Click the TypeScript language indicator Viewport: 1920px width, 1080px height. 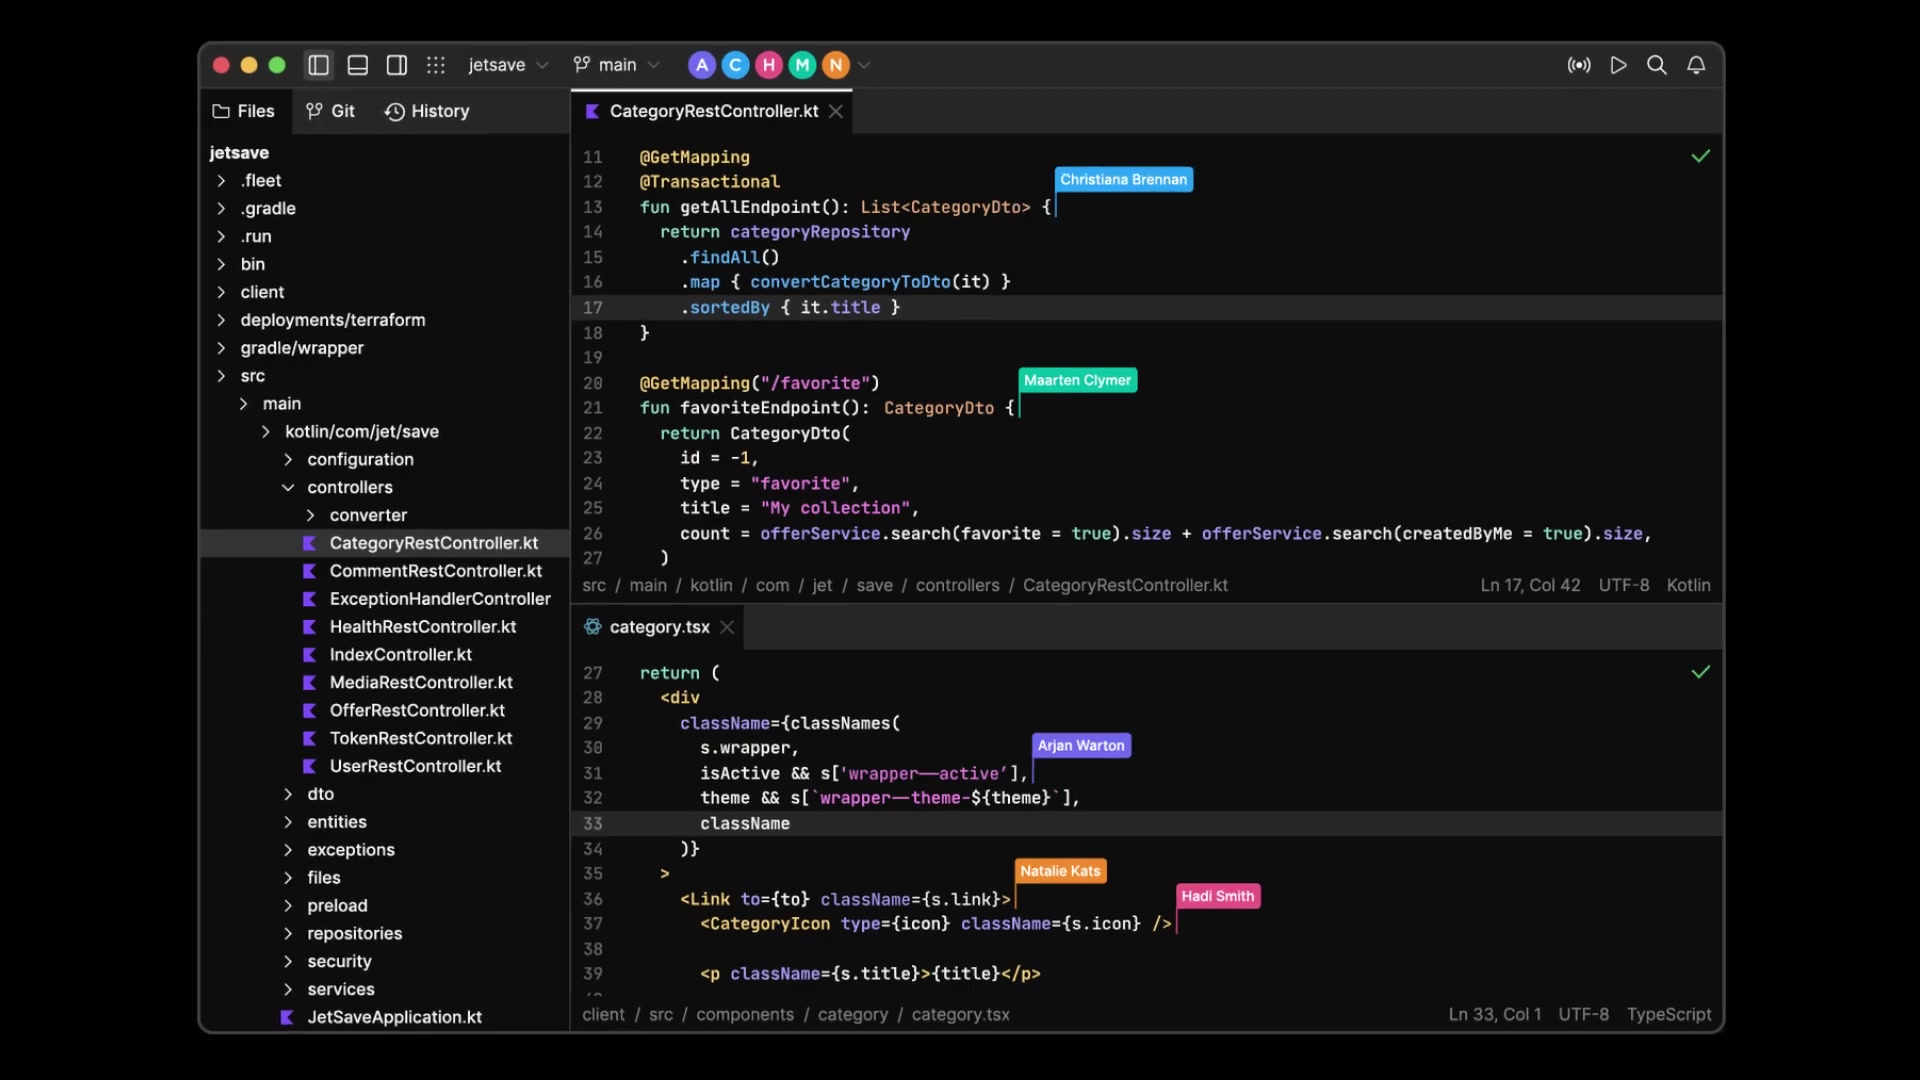tap(1669, 1014)
